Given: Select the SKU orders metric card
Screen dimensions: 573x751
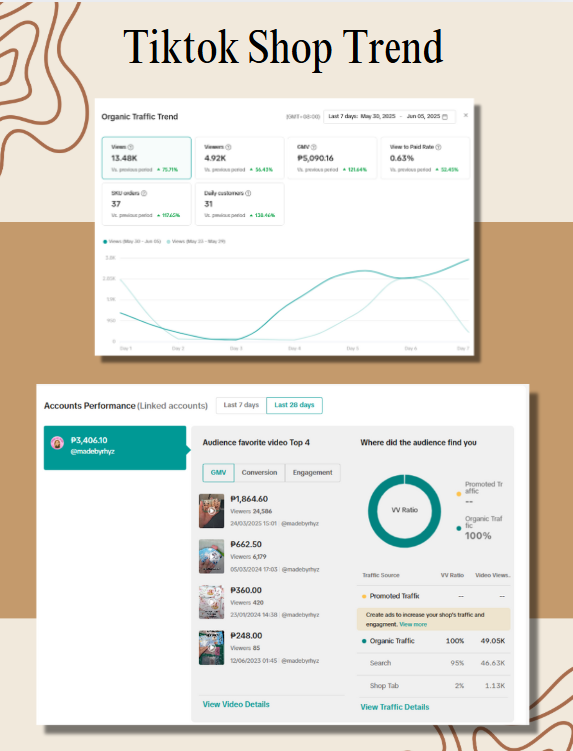Looking at the screenshot, I should [147, 204].
